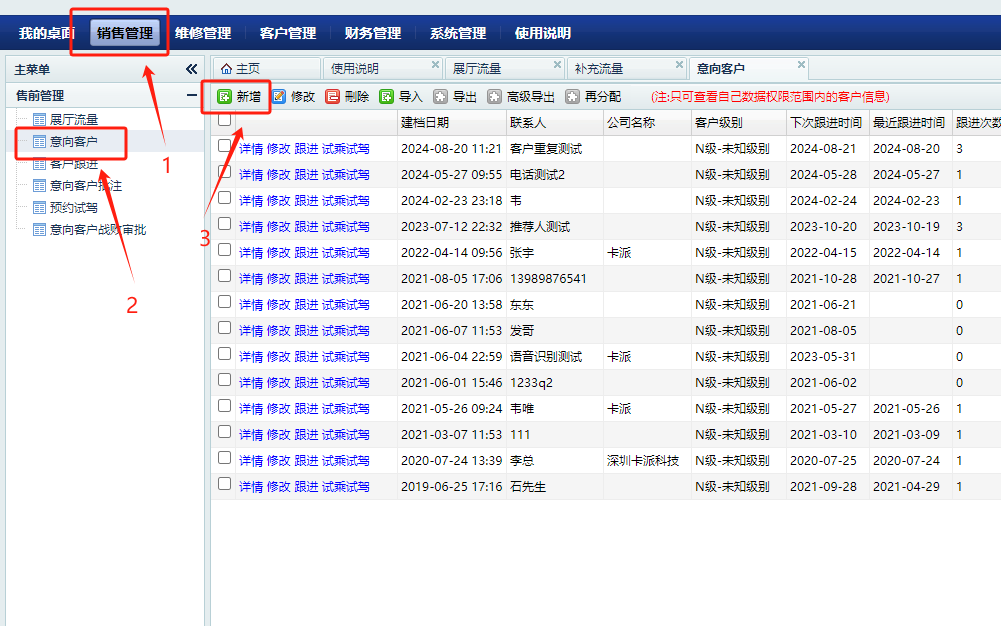Screen dimensions: 1001x626
Task: Click the 再分配 reassign icon
Action: 572,97
